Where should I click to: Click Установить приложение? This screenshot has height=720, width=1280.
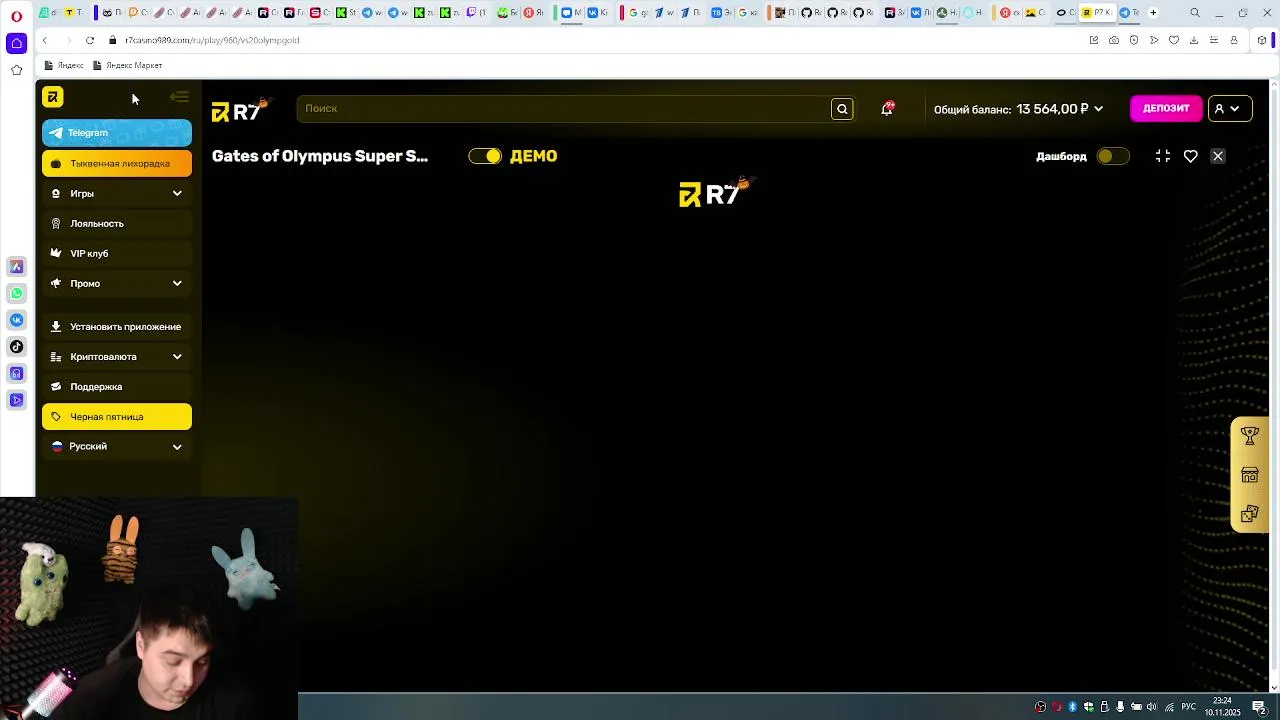117,326
